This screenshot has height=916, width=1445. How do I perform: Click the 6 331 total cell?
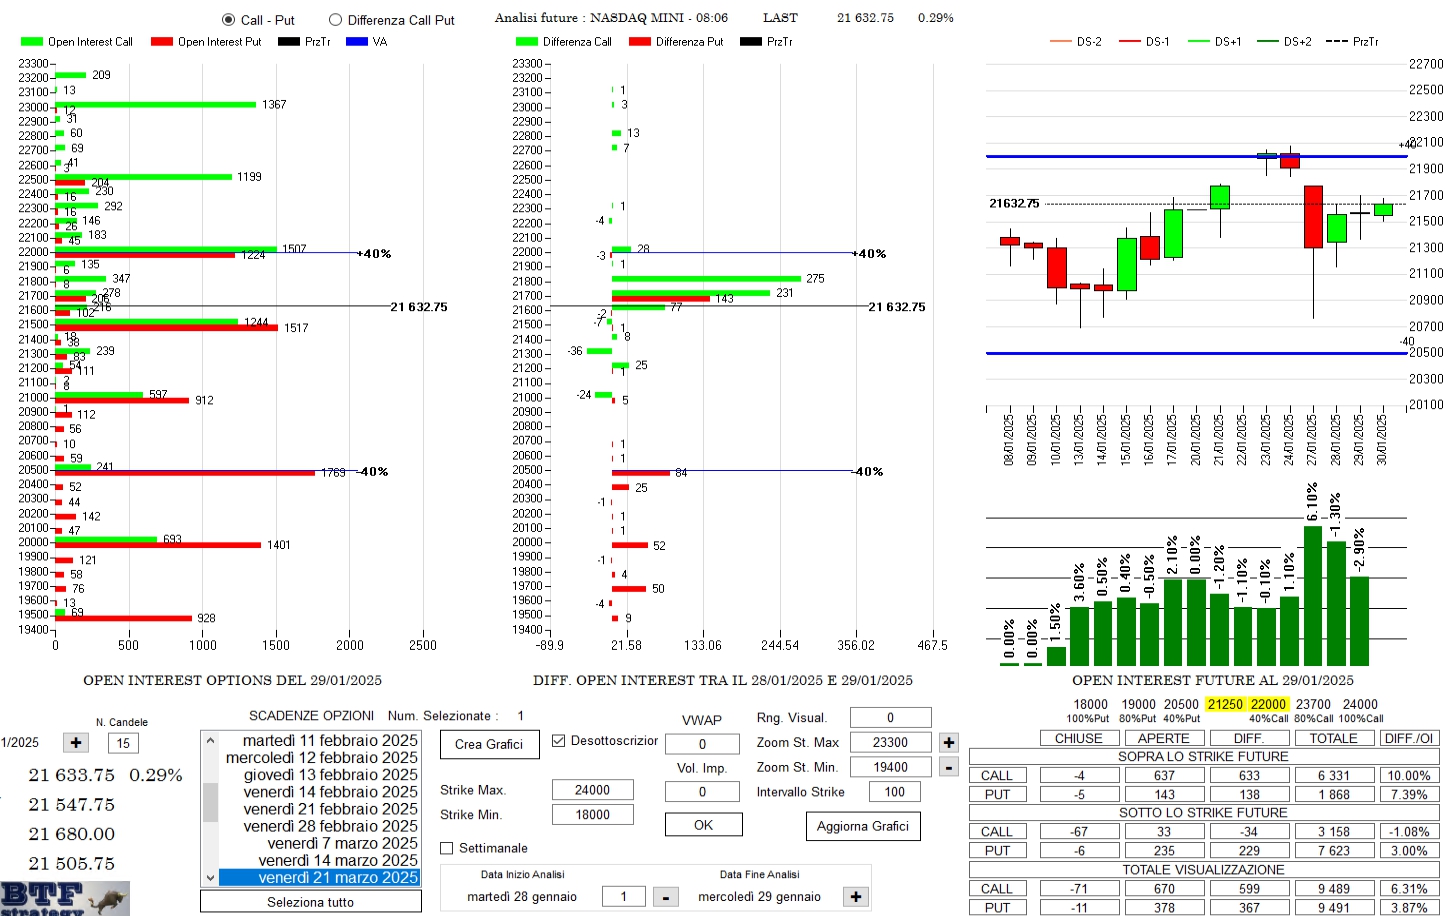click(x=1334, y=776)
